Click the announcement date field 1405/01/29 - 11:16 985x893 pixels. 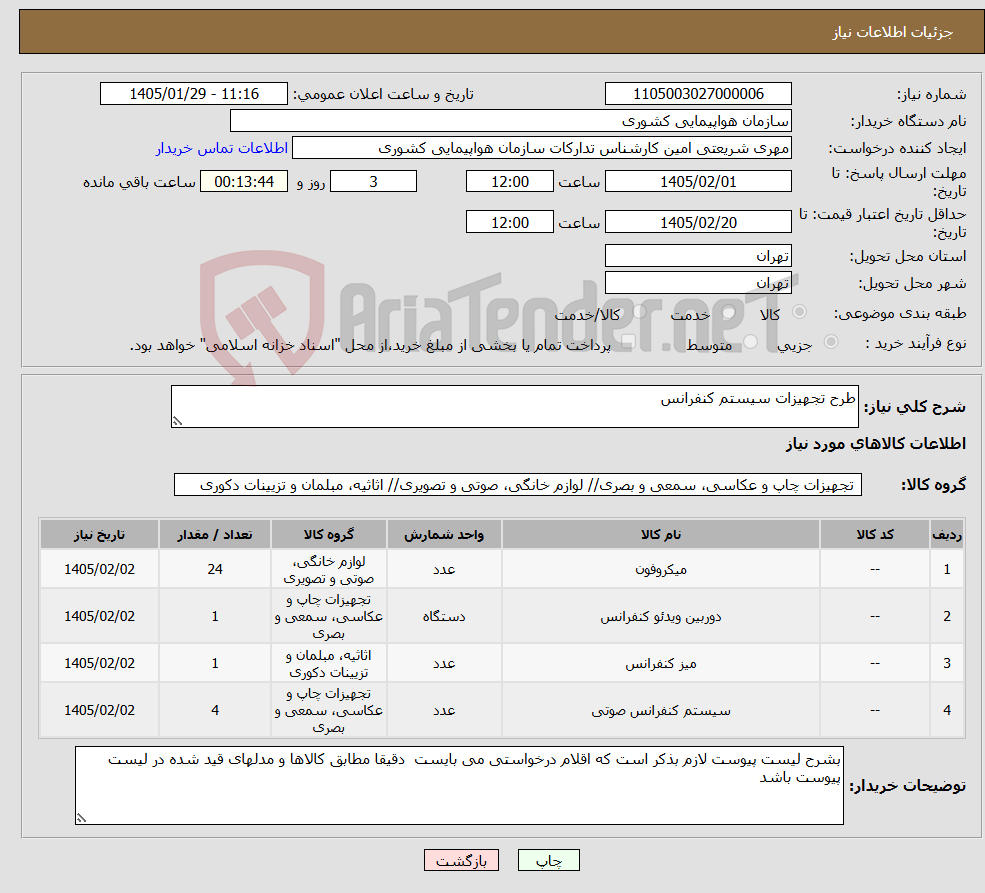coord(193,94)
